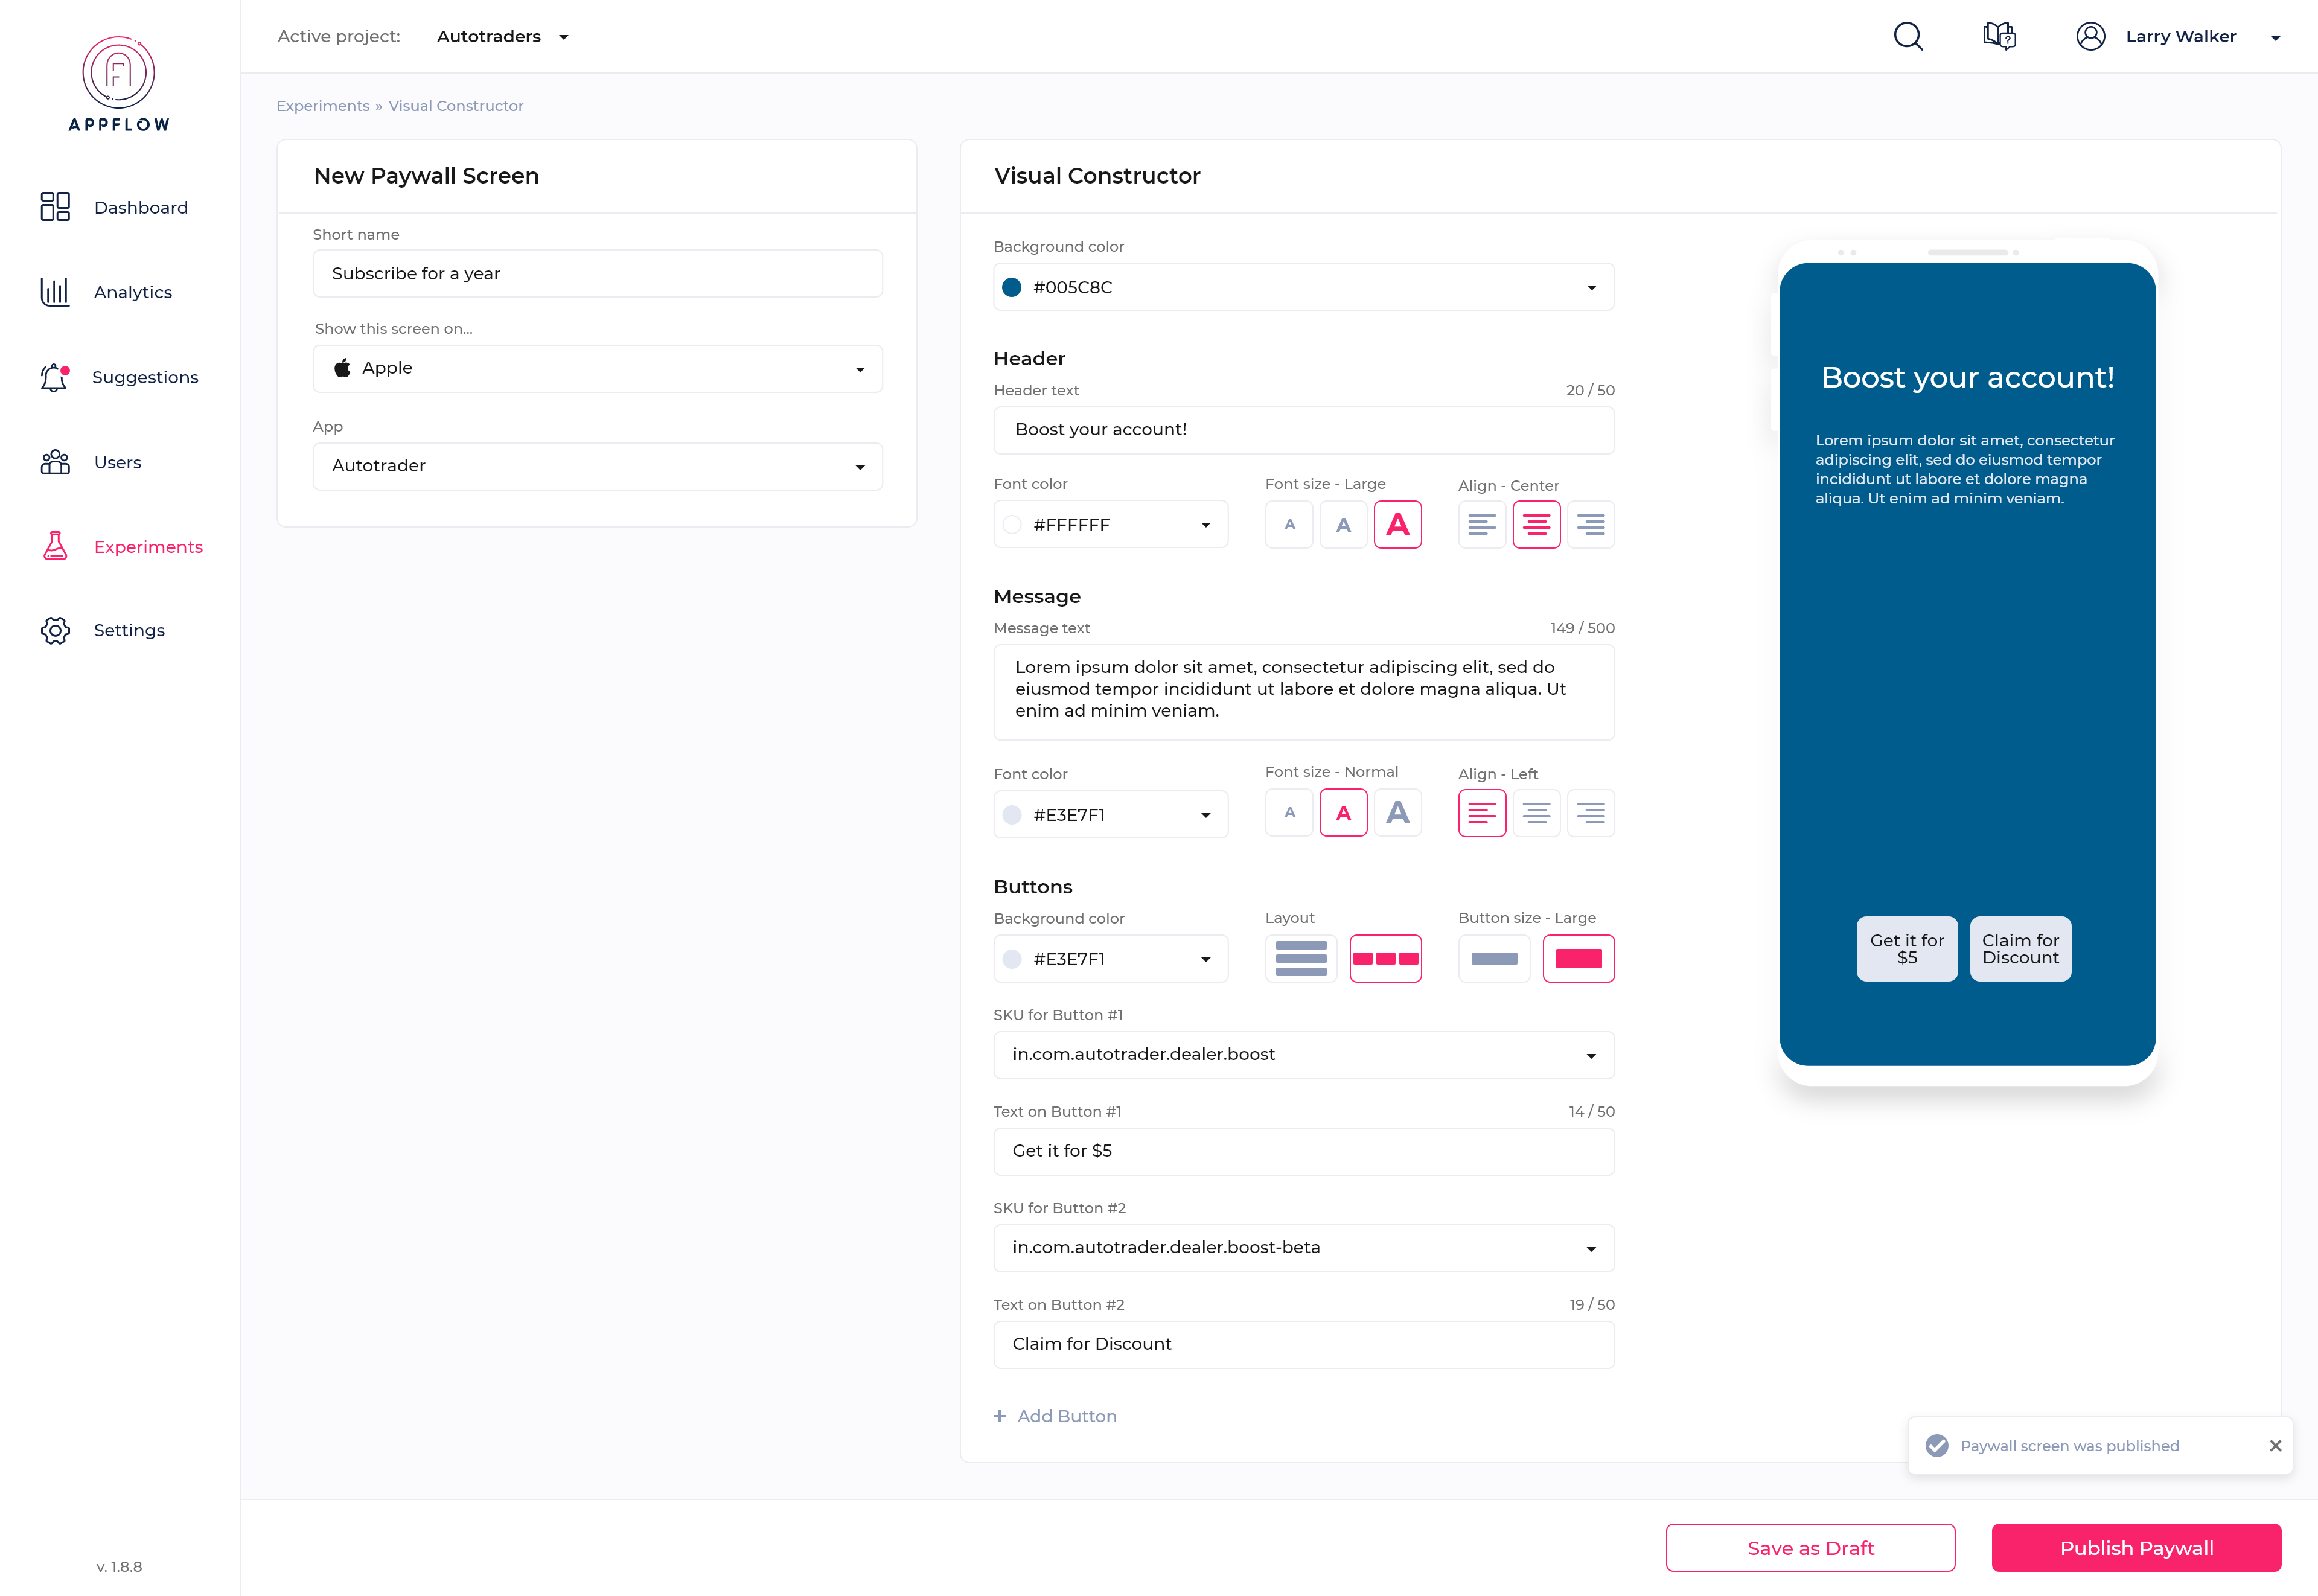Open SKU for Button #1 dropdown
The height and width of the screenshot is (1596, 2318).
tap(1303, 1055)
